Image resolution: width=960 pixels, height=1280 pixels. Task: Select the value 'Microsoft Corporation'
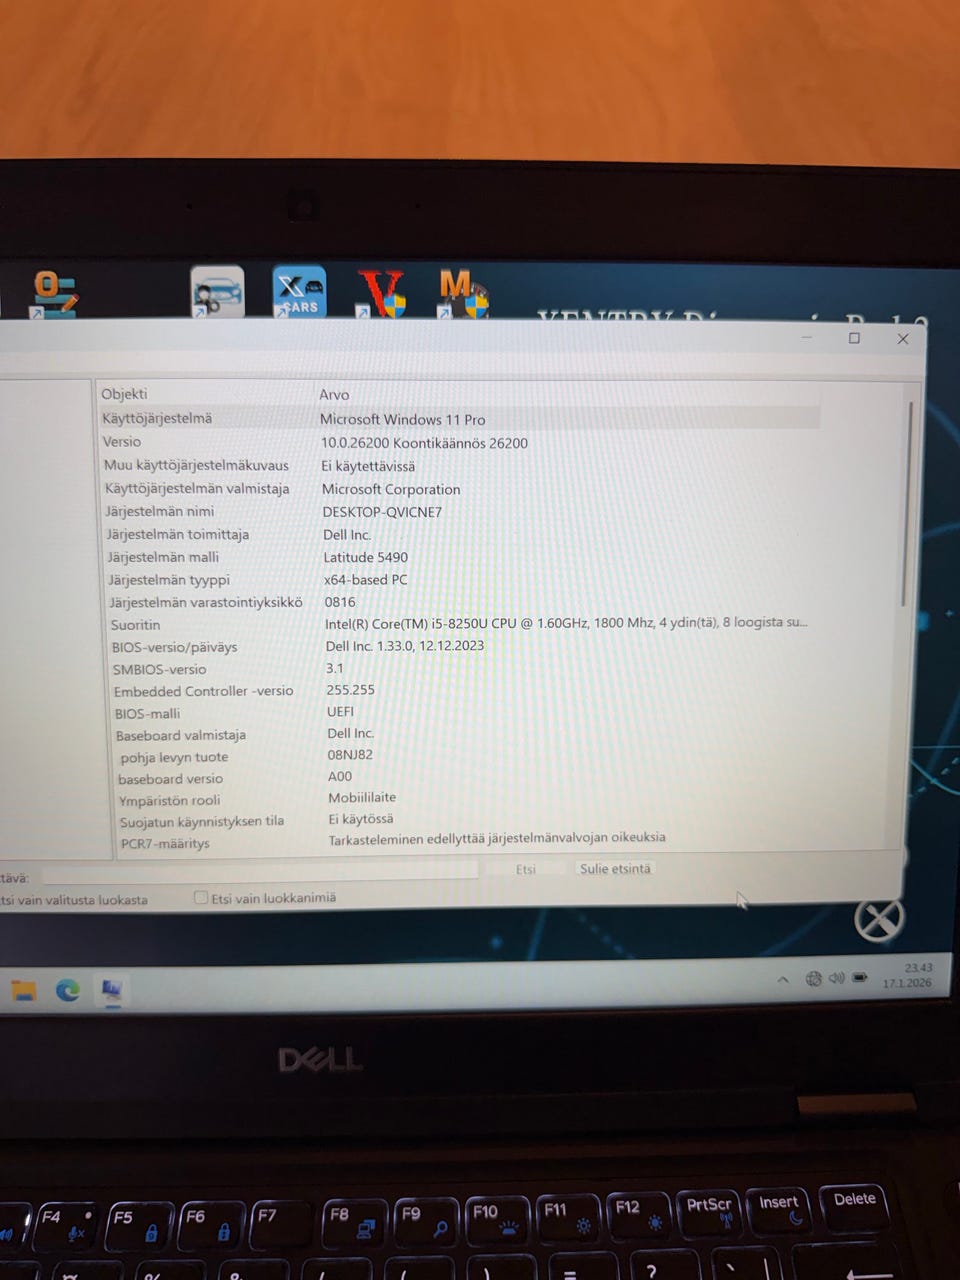391,489
